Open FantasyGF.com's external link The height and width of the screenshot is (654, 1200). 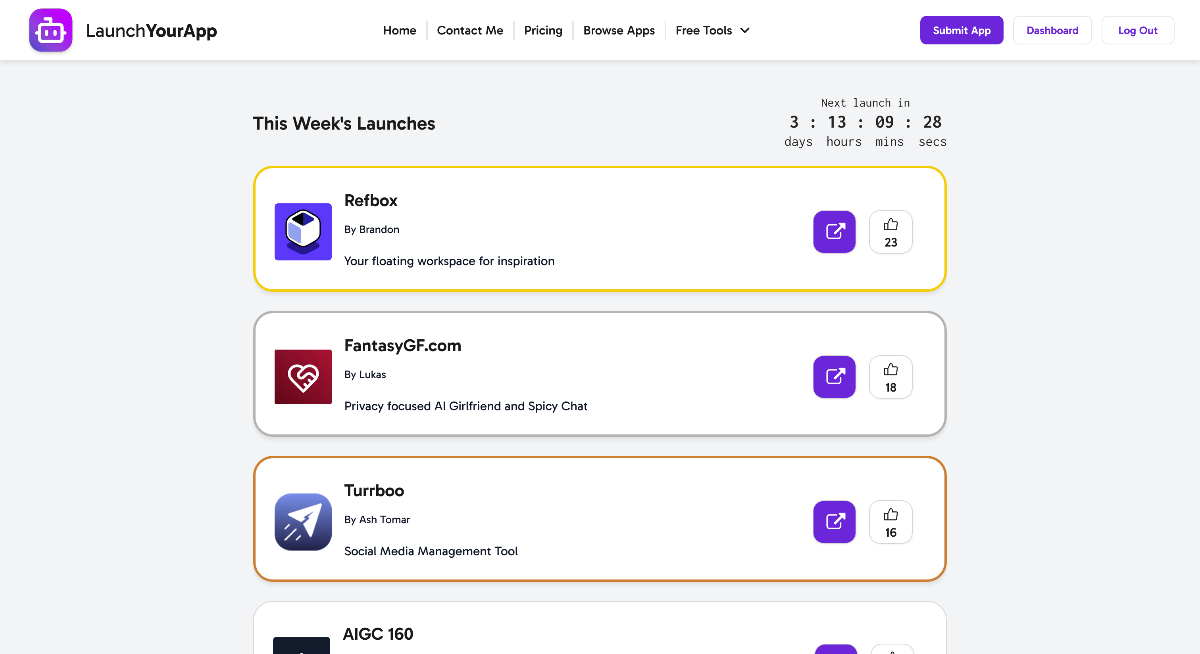(834, 377)
